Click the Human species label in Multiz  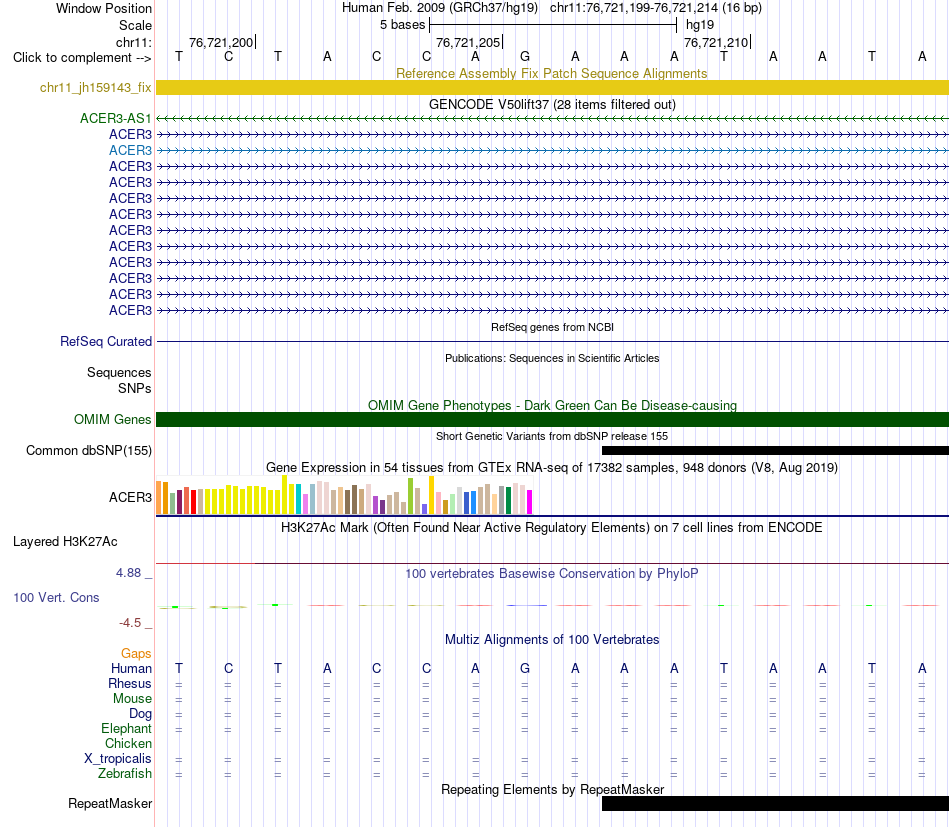[131, 669]
